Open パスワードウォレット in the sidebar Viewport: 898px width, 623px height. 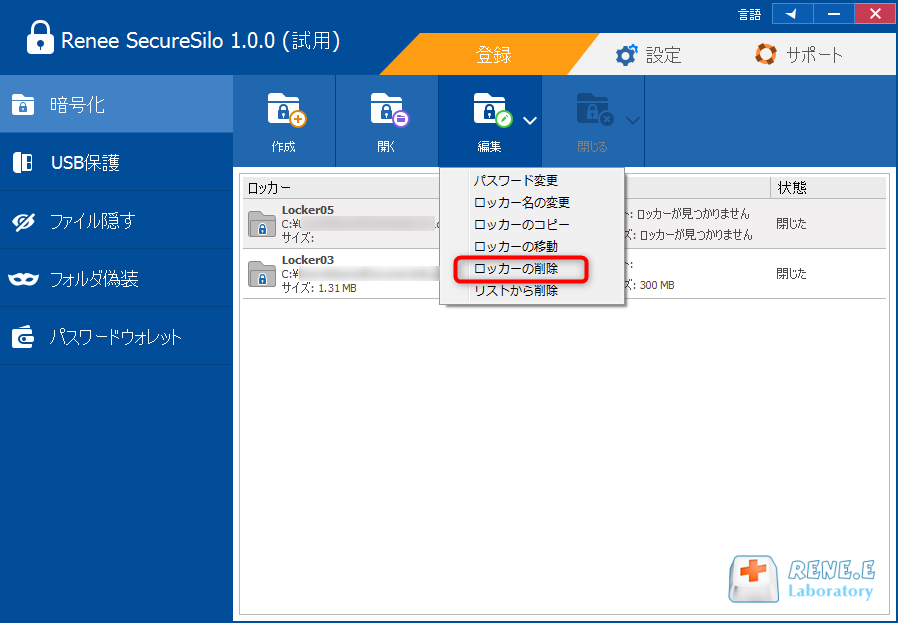(x=116, y=337)
